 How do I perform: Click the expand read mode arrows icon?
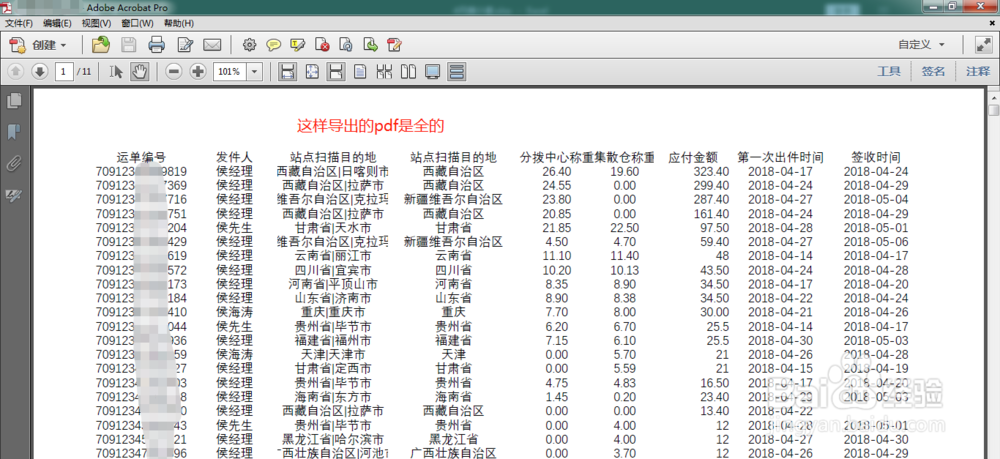coord(983,45)
